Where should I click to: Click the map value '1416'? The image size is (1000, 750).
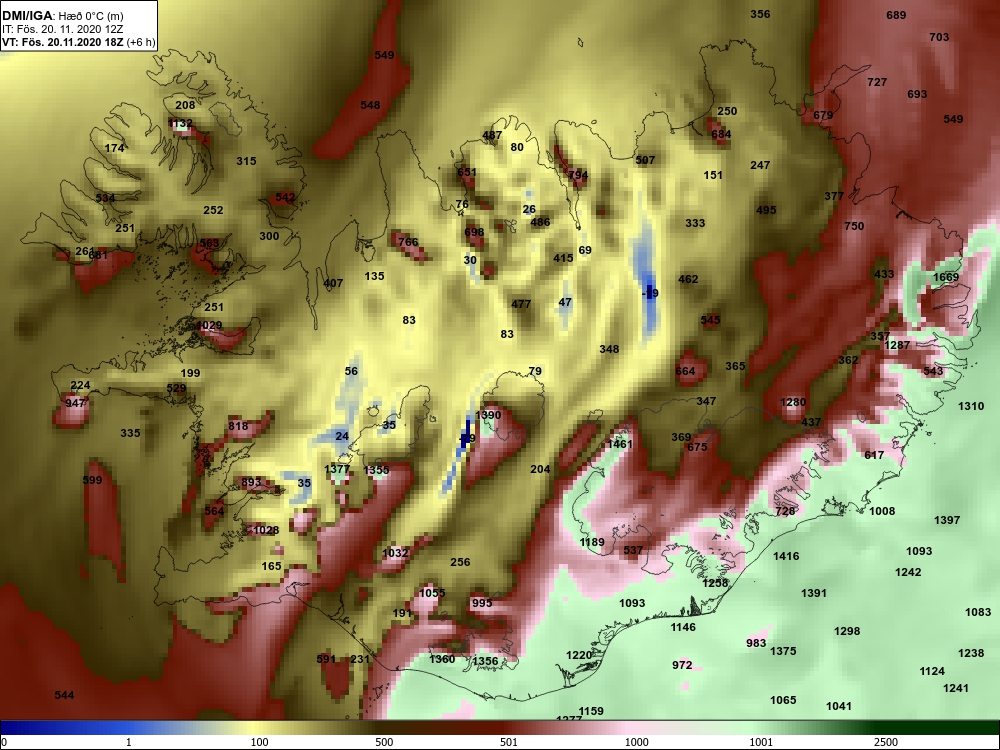coord(786,555)
